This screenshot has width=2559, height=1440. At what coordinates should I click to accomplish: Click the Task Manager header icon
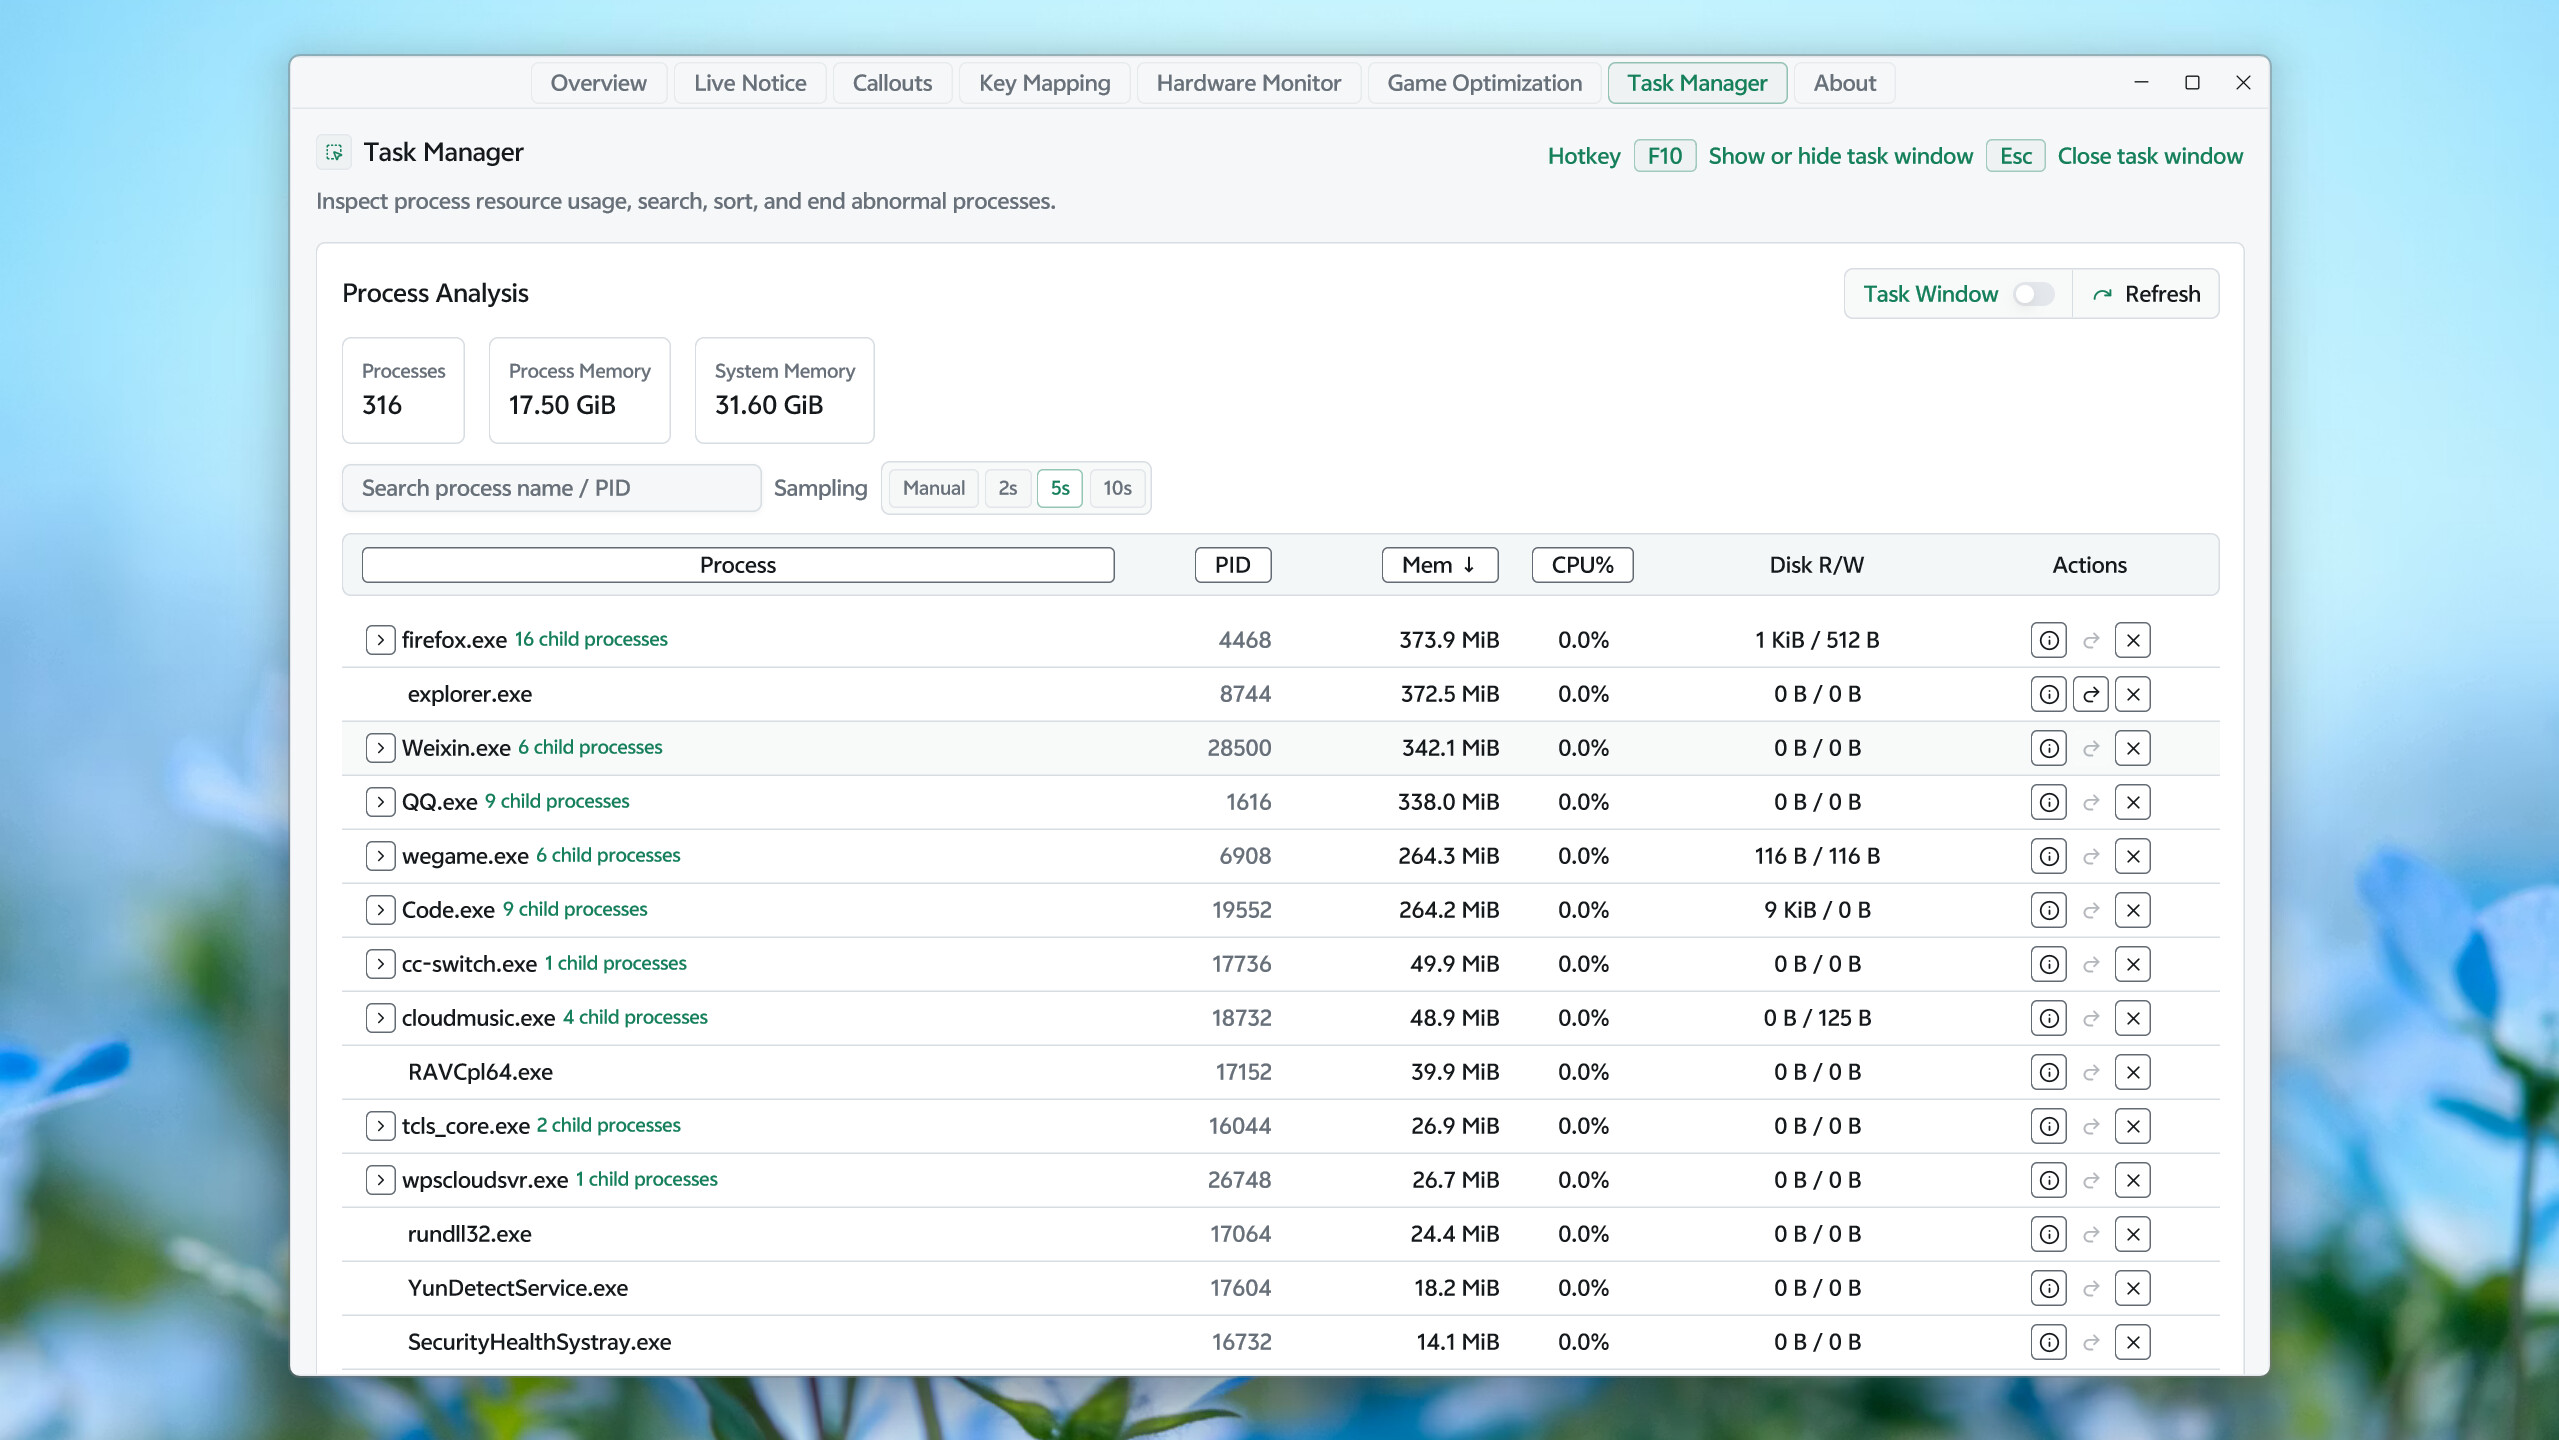coord(334,152)
